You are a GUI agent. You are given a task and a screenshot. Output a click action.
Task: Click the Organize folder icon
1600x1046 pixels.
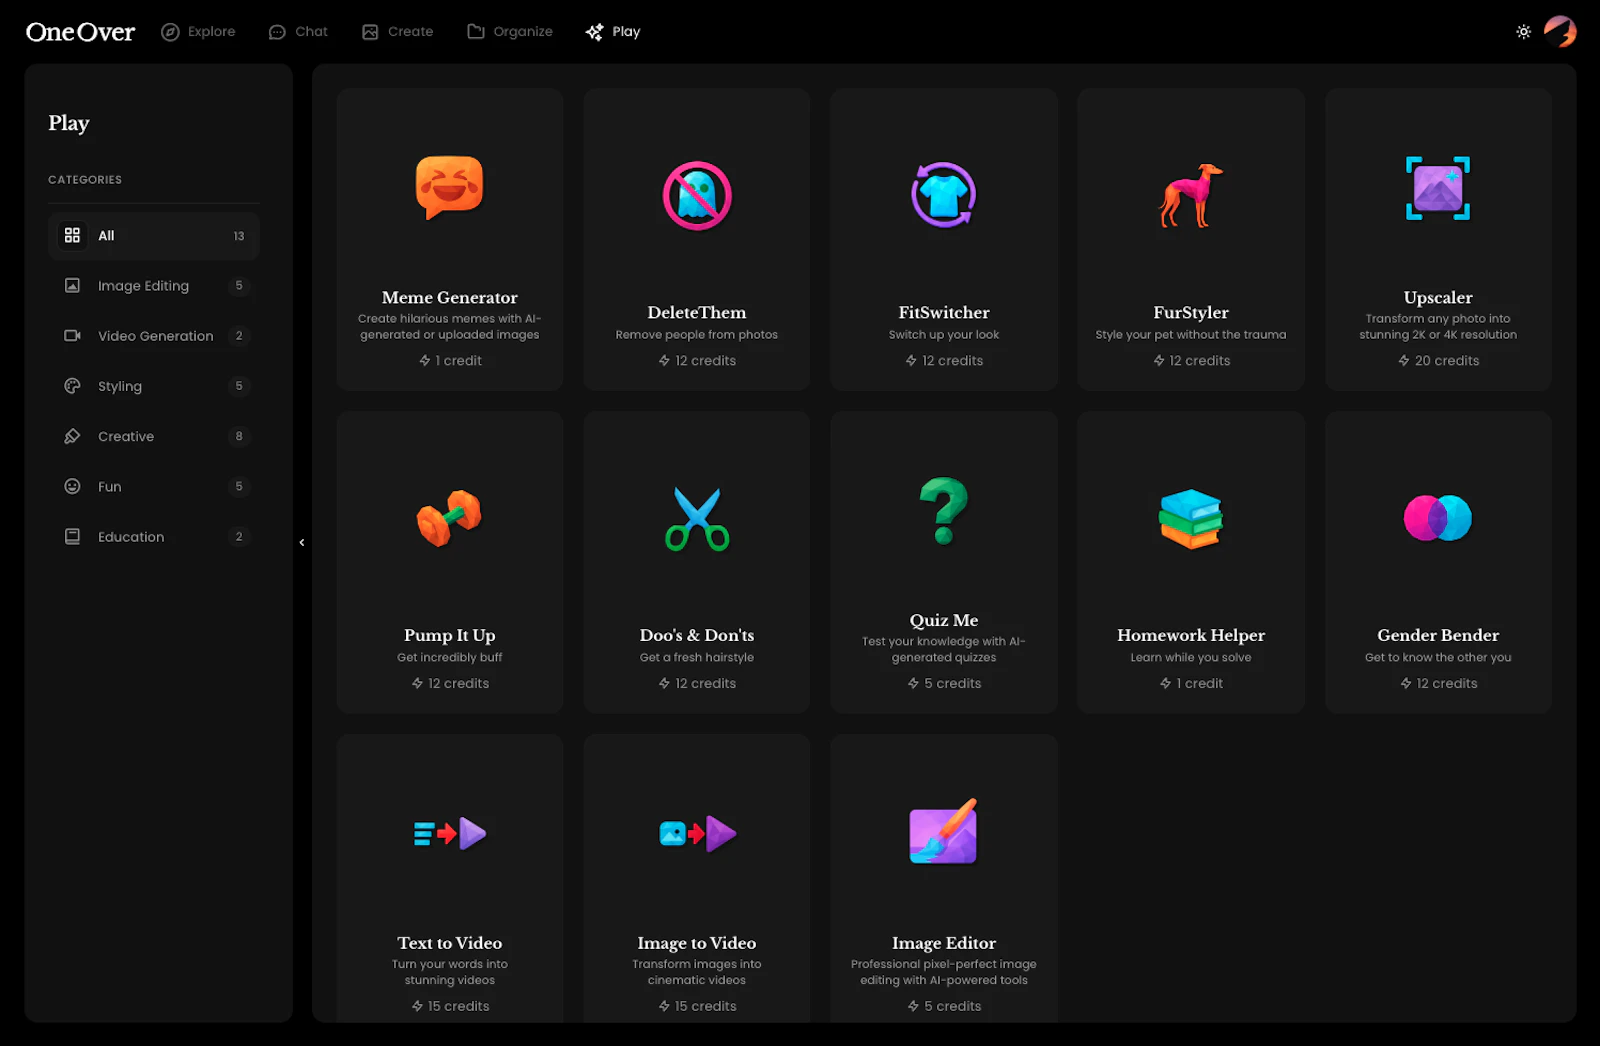(476, 31)
